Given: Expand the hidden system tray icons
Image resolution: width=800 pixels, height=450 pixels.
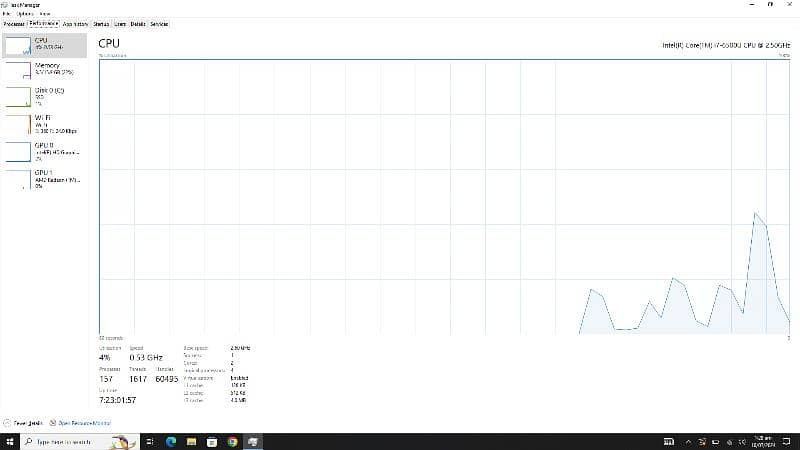Looking at the screenshot, I should point(689,441).
